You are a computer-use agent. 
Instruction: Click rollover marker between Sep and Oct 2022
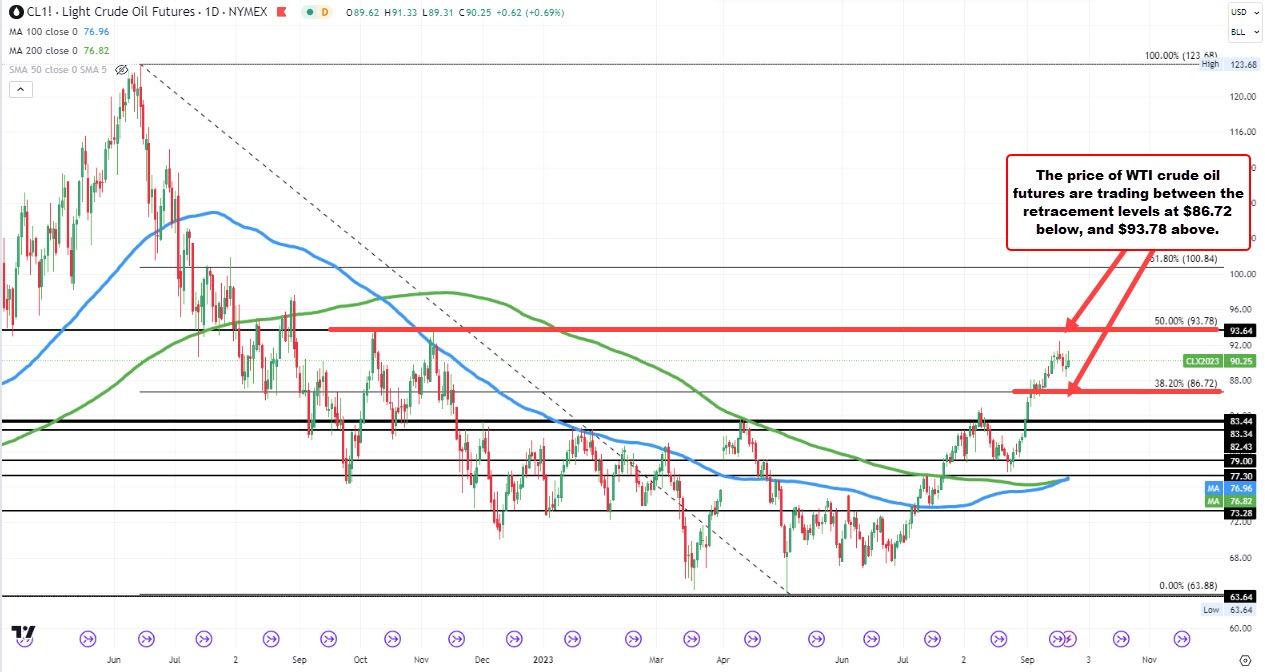(x=331, y=638)
